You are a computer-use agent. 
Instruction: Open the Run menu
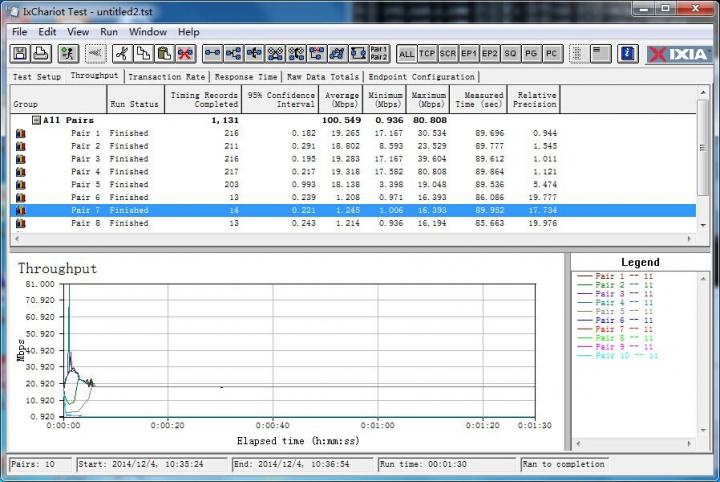click(x=109, y=32)
